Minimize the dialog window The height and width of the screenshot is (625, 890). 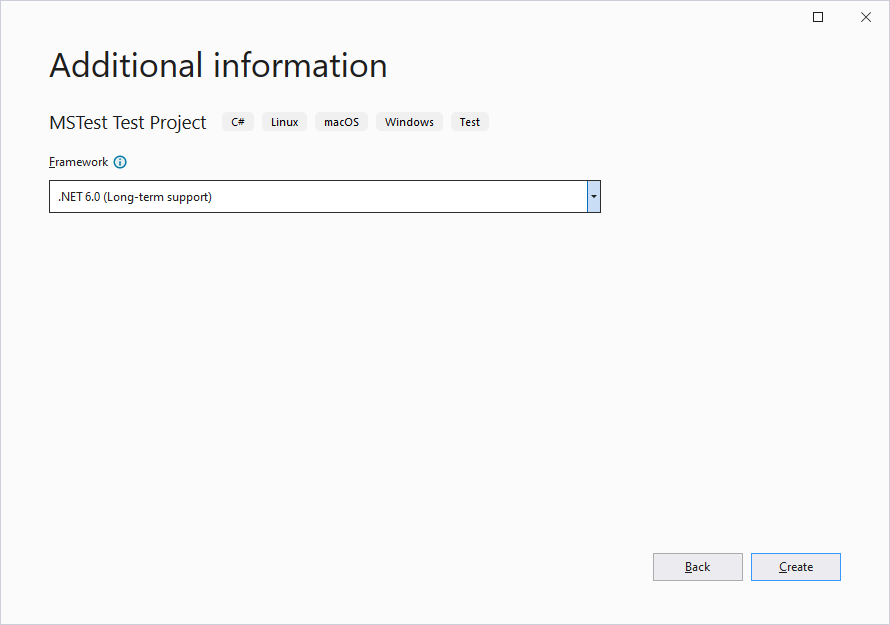click(817, 17)
